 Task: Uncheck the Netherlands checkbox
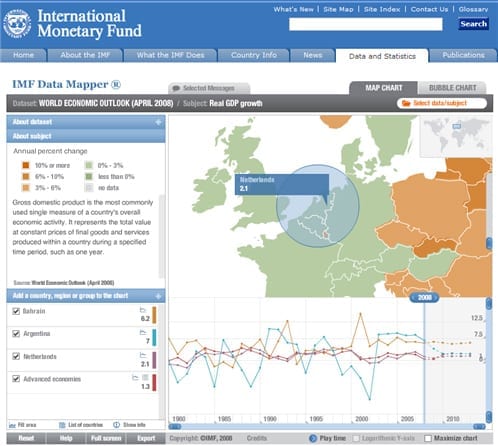(16, 356)
